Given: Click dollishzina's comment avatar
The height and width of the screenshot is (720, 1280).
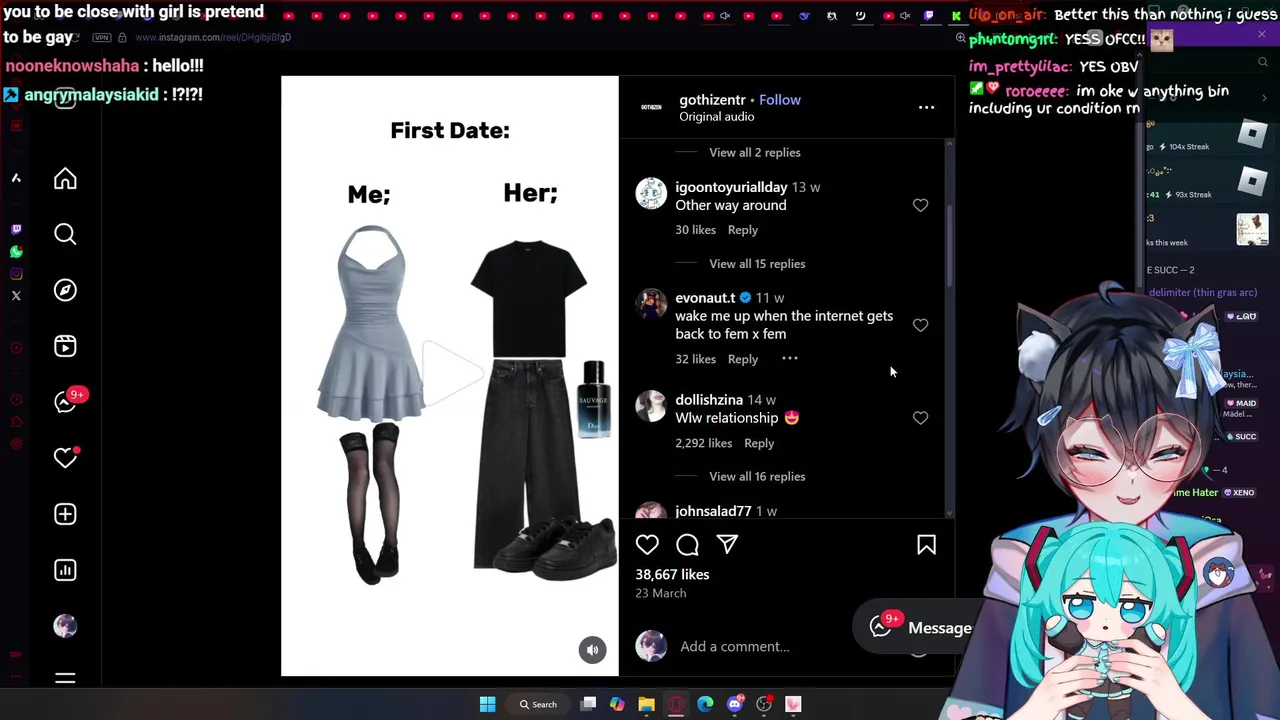Looking at the screenshot, I should coord(651,406).
